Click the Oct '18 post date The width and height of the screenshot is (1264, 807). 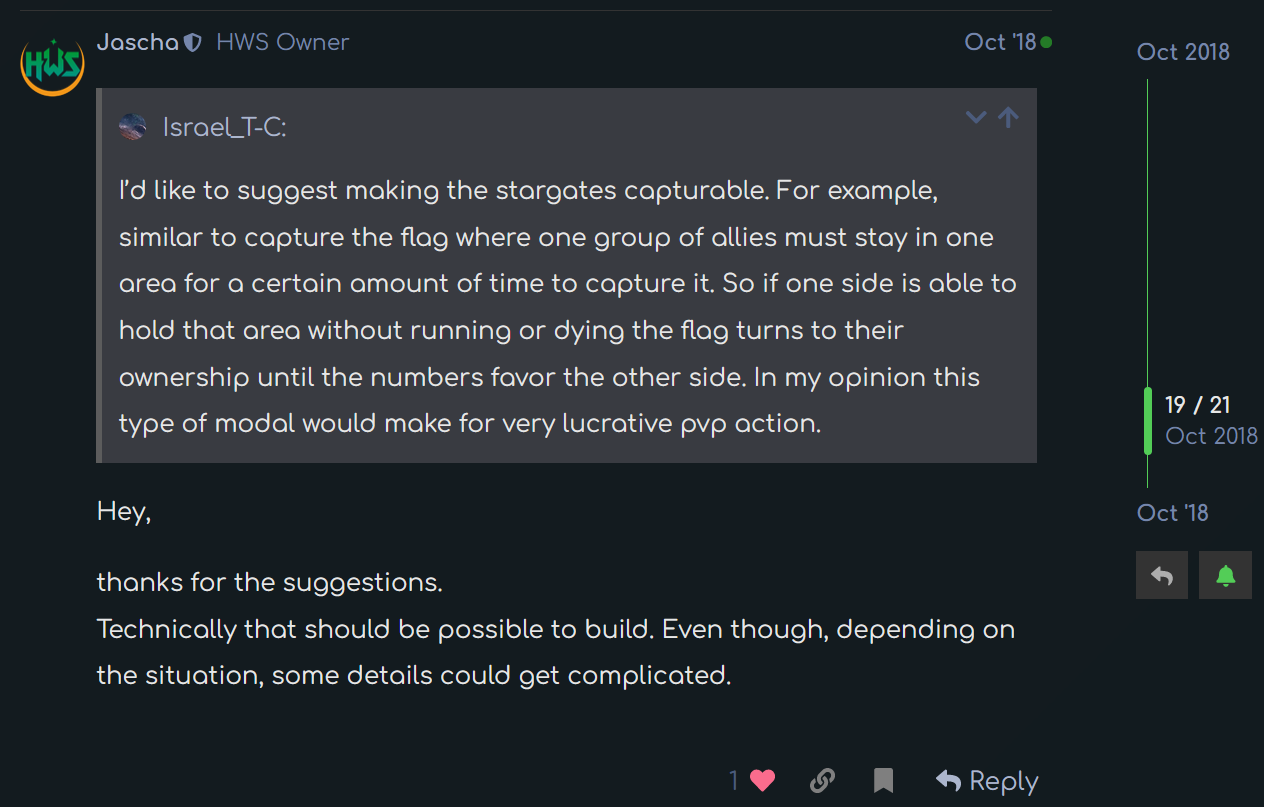coord(1000,42)
